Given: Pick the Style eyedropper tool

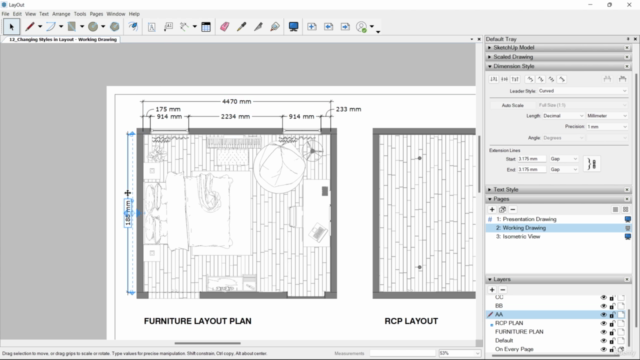Looking at the screenshot, I should tap(242, 27).
